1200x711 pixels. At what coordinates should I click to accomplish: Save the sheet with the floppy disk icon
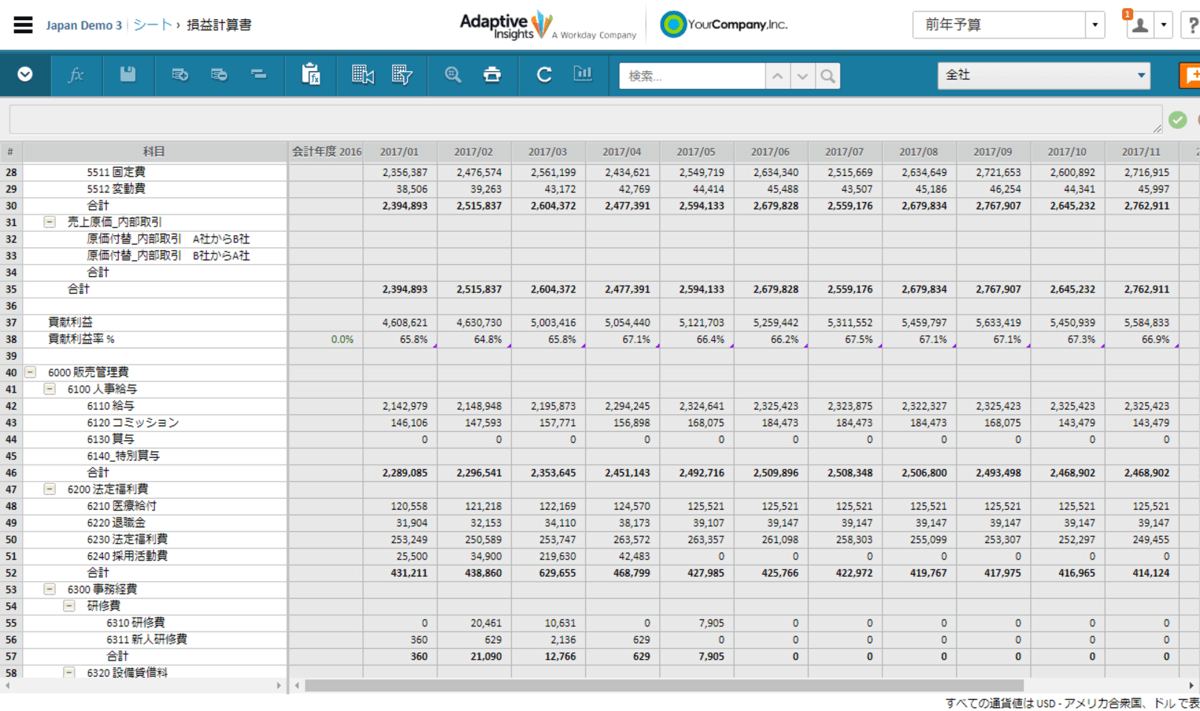128,75
